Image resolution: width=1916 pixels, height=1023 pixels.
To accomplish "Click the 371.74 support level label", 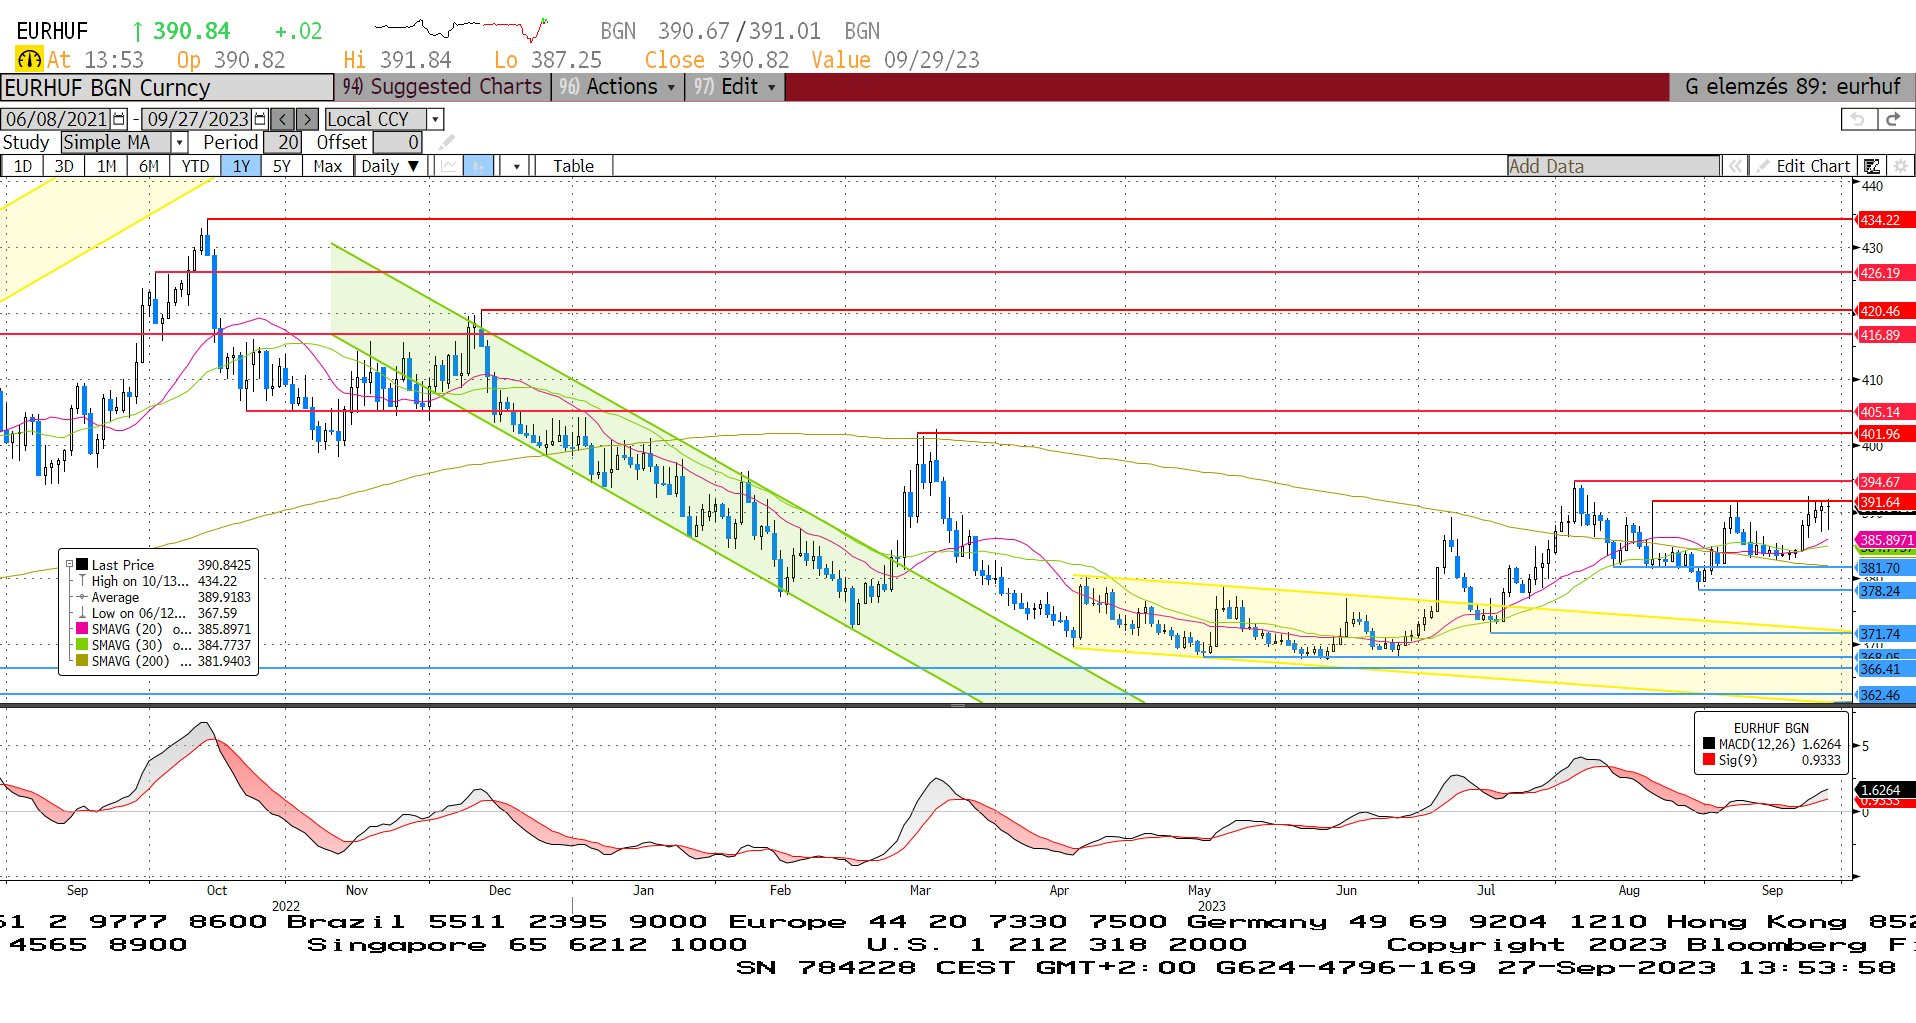I will pos(1885,634).
